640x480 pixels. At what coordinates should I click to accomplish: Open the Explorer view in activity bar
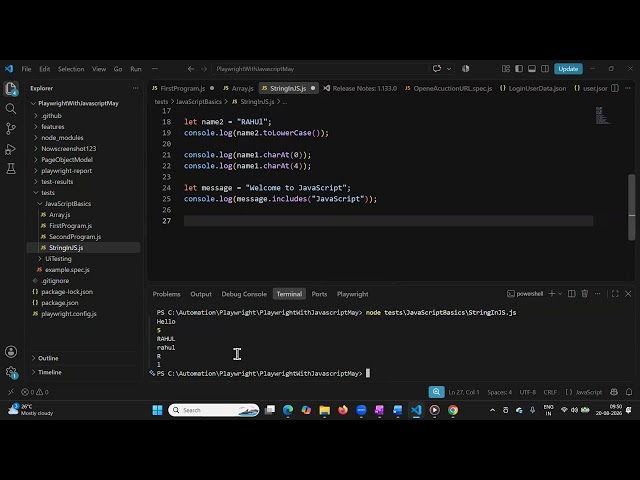coord(11,89)
